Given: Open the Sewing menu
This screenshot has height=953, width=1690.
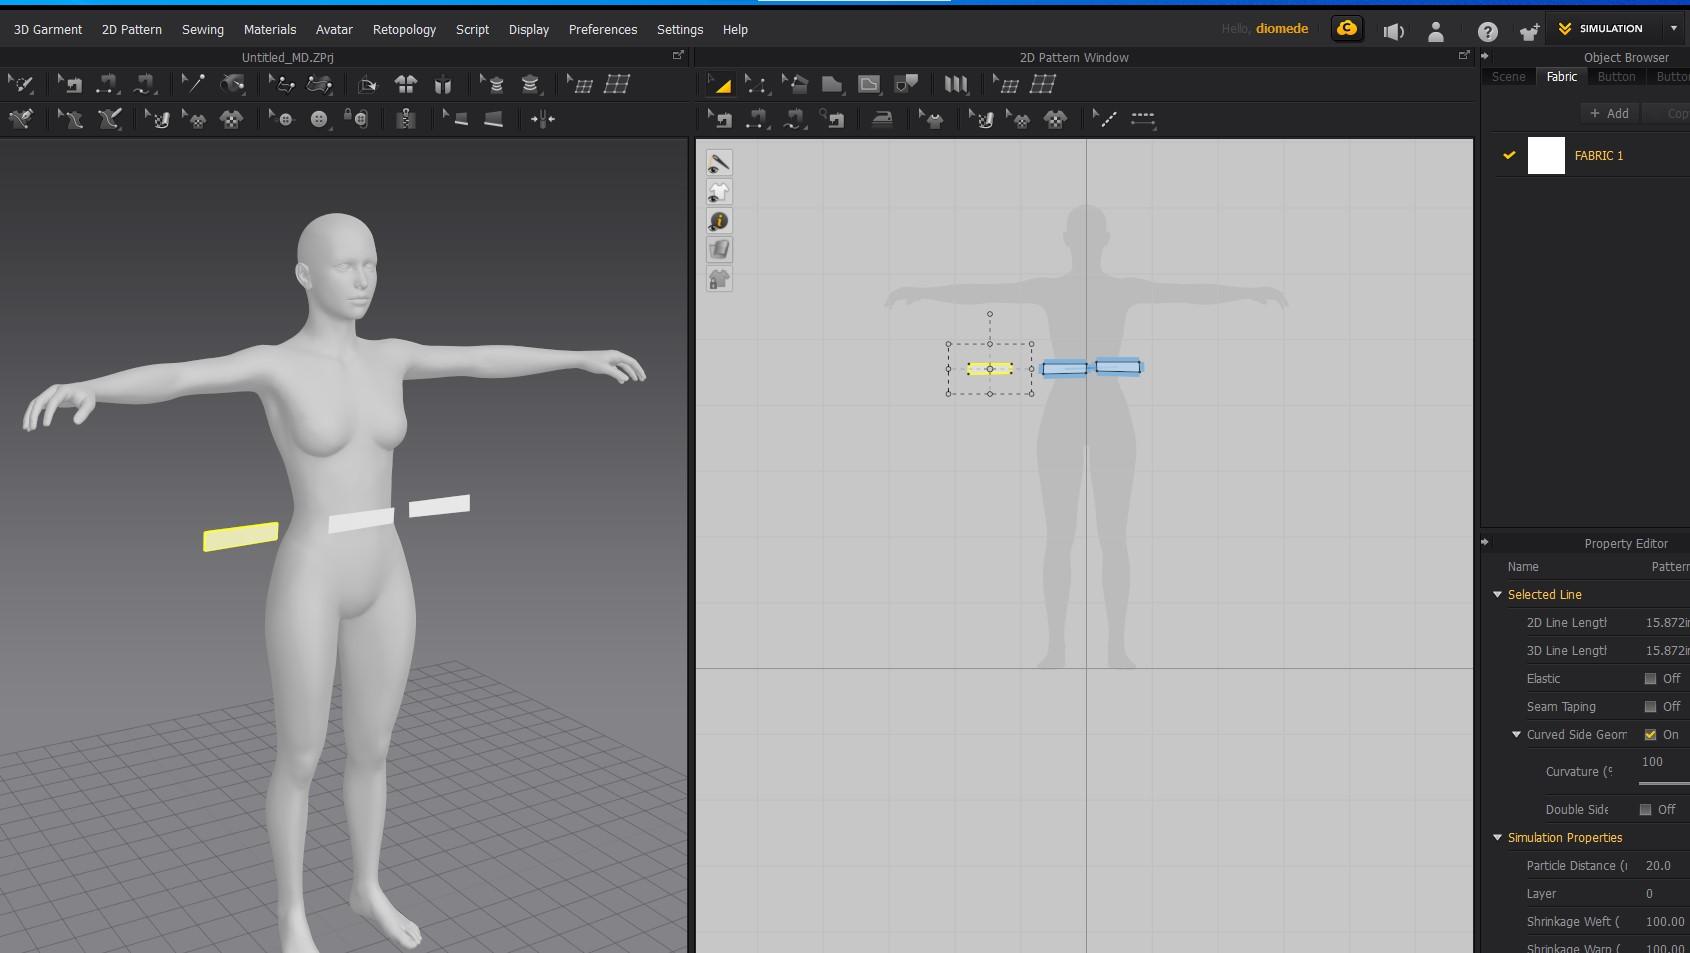Looking at the screenshot, I should point(202,30).
